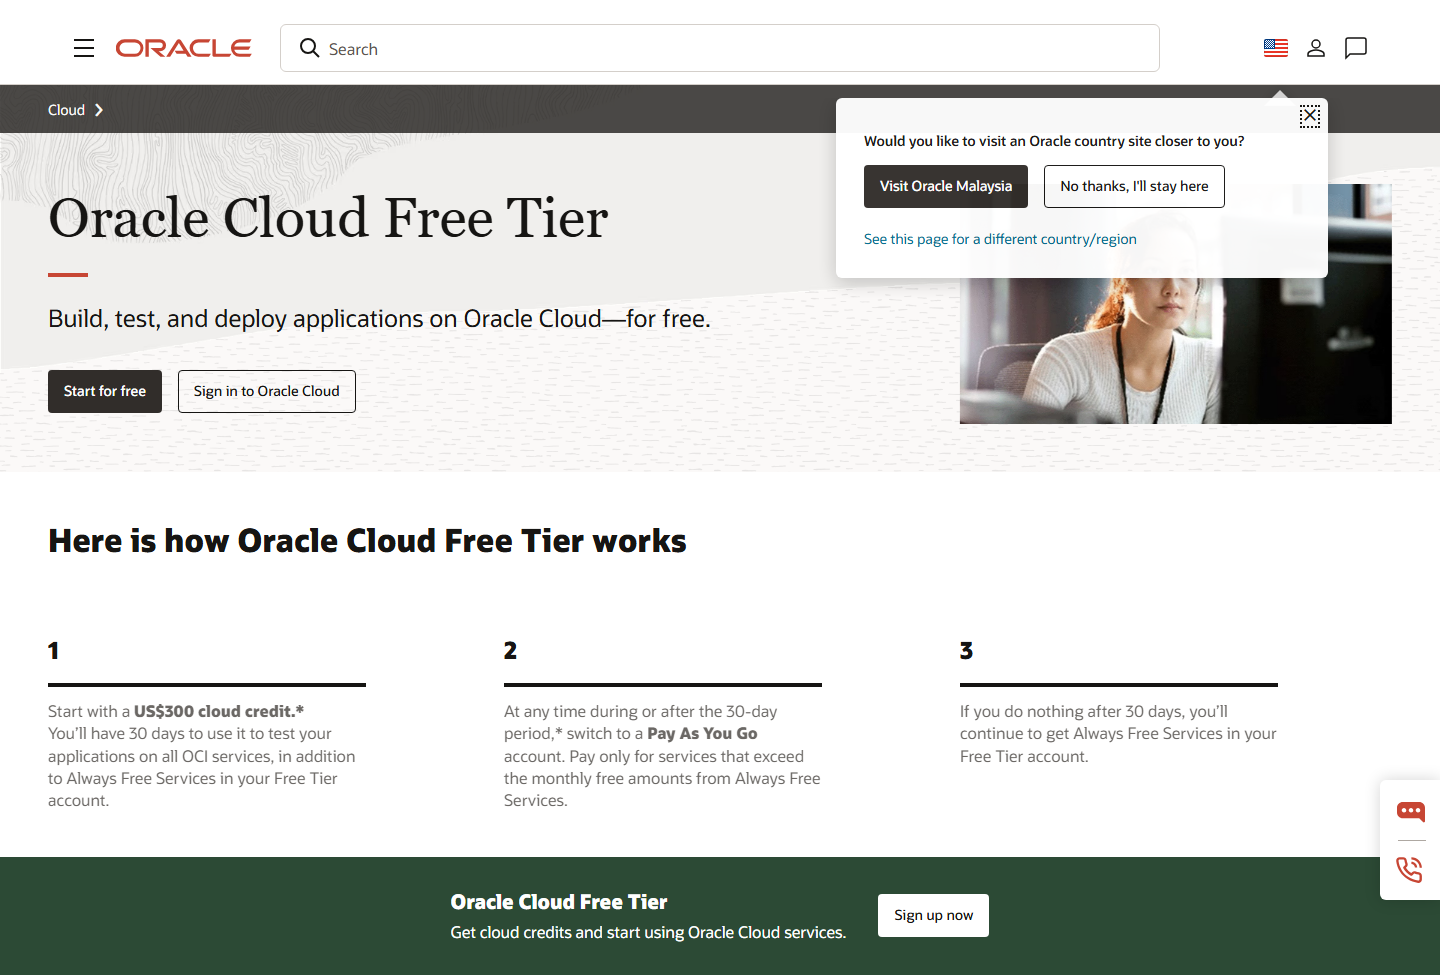The image size is (1440, 980).
Task: Click the banner title 'Oracle Cloud Free Tier'
Action: (559, 902)
